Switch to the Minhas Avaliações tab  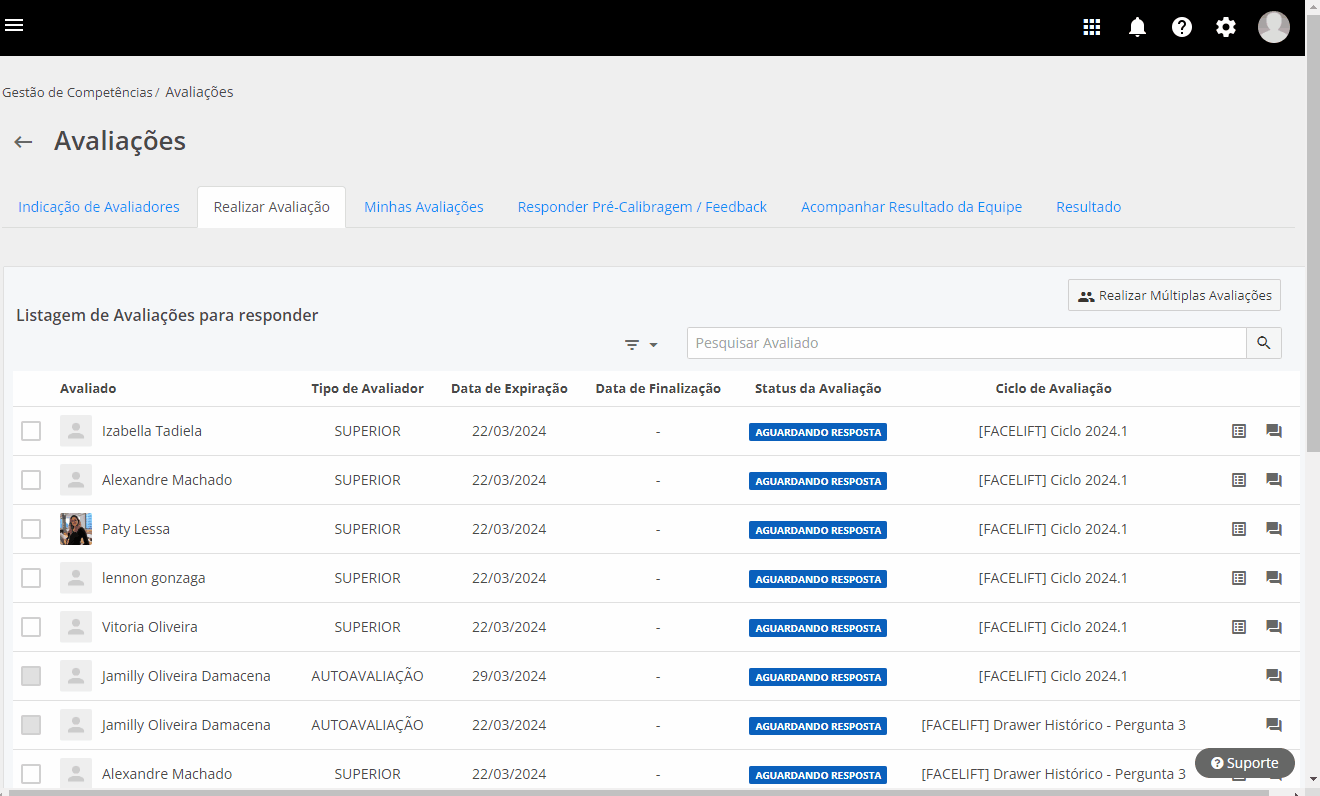tap(423, 207)
